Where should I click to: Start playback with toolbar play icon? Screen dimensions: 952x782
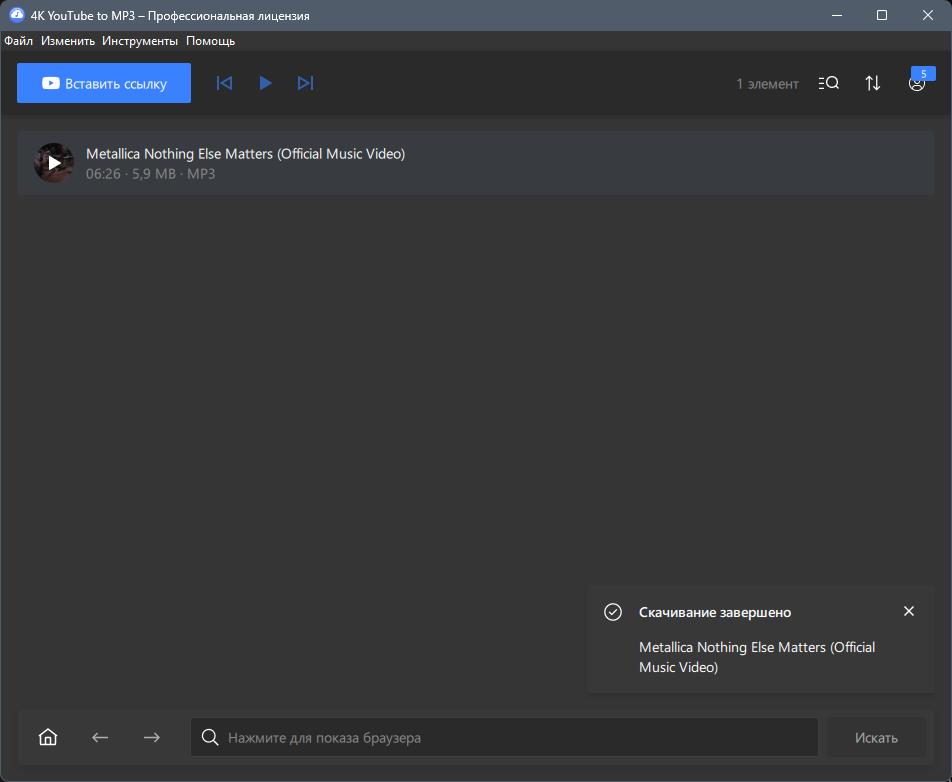coord(265,83)
